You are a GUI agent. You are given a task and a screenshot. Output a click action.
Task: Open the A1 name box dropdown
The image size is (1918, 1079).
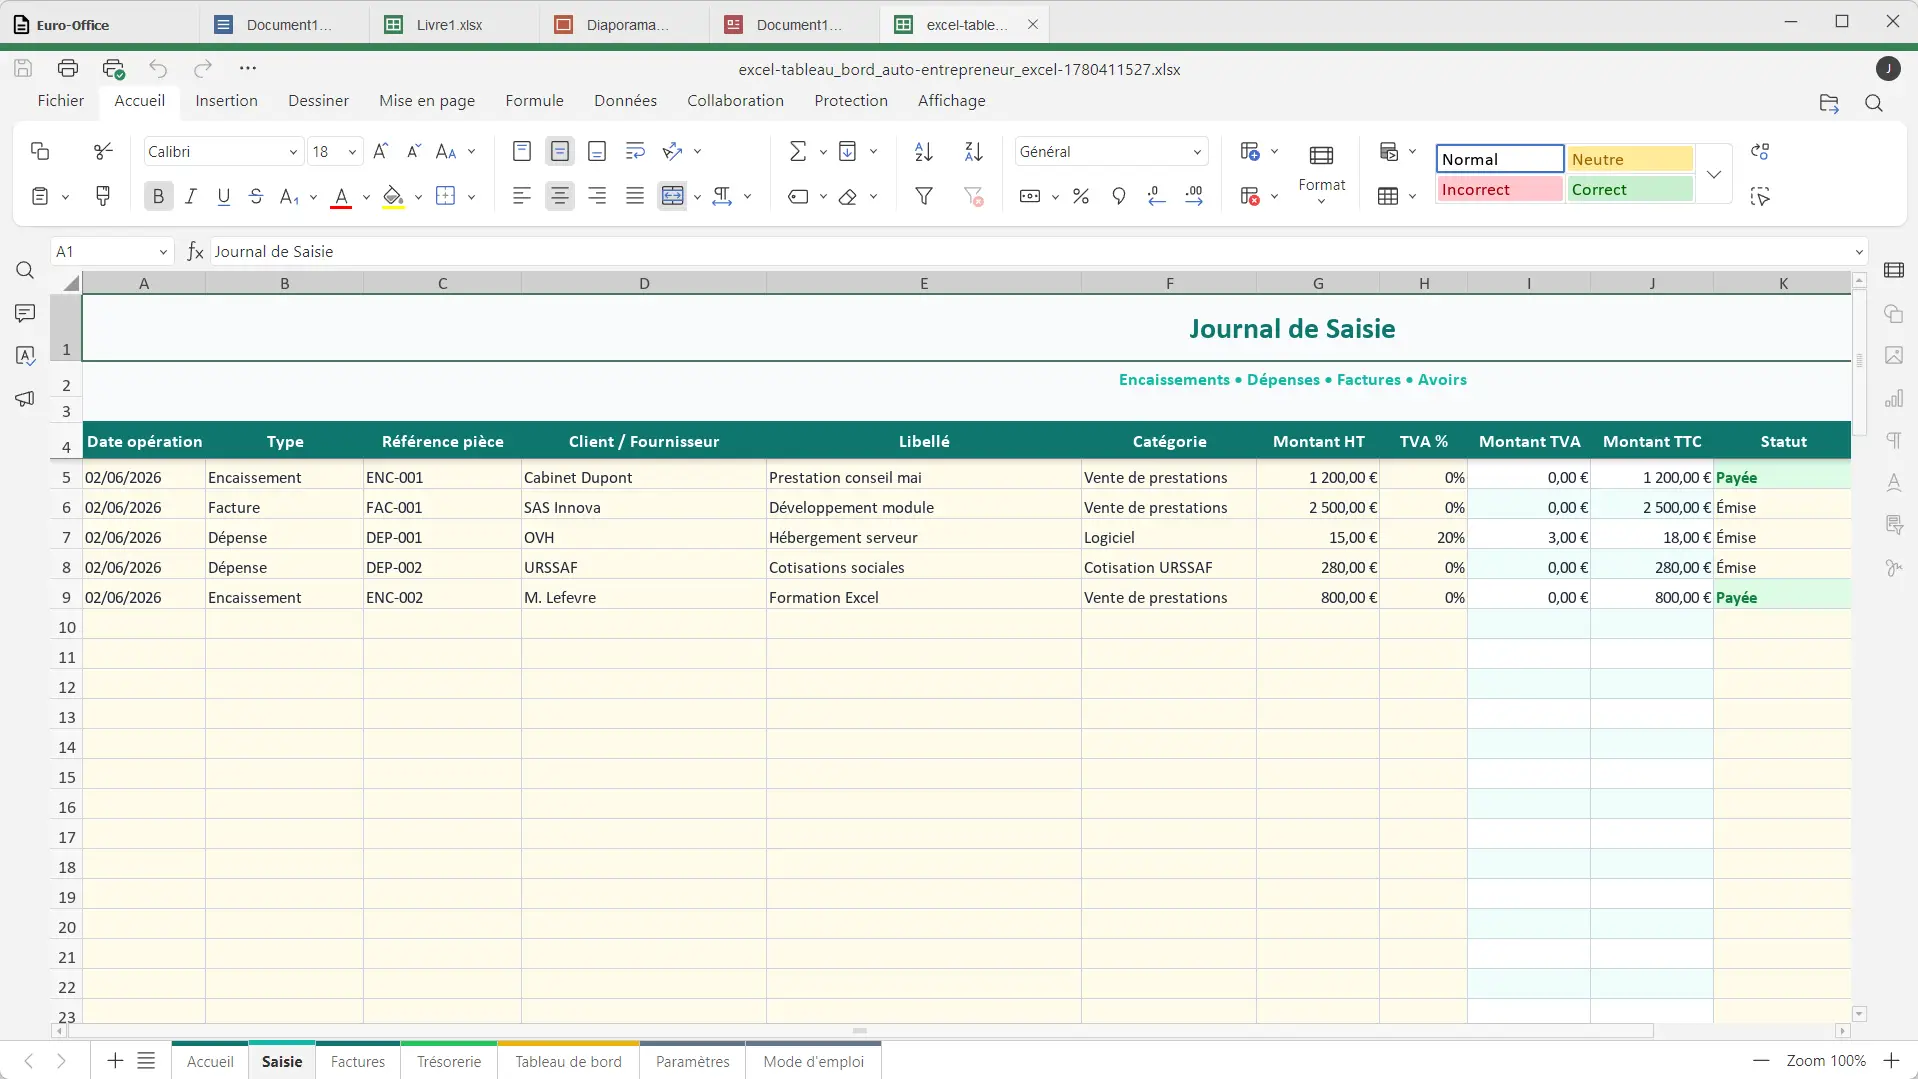[x=163, y=252]
